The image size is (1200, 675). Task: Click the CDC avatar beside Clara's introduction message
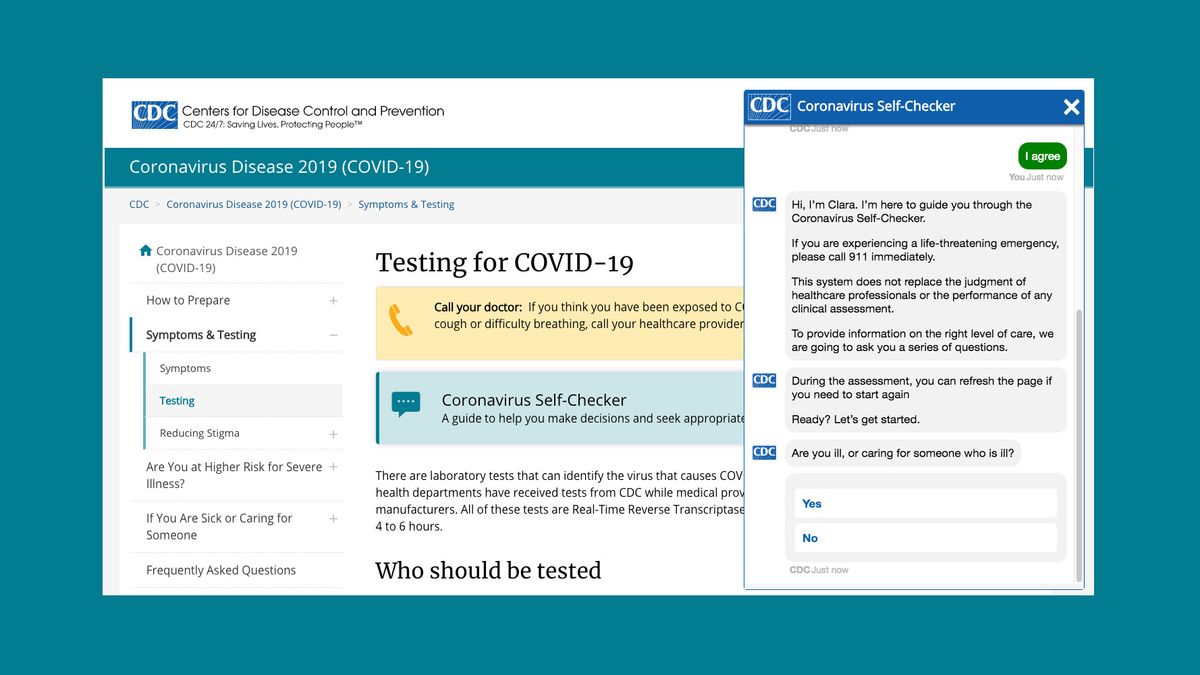tap(764, 203)
